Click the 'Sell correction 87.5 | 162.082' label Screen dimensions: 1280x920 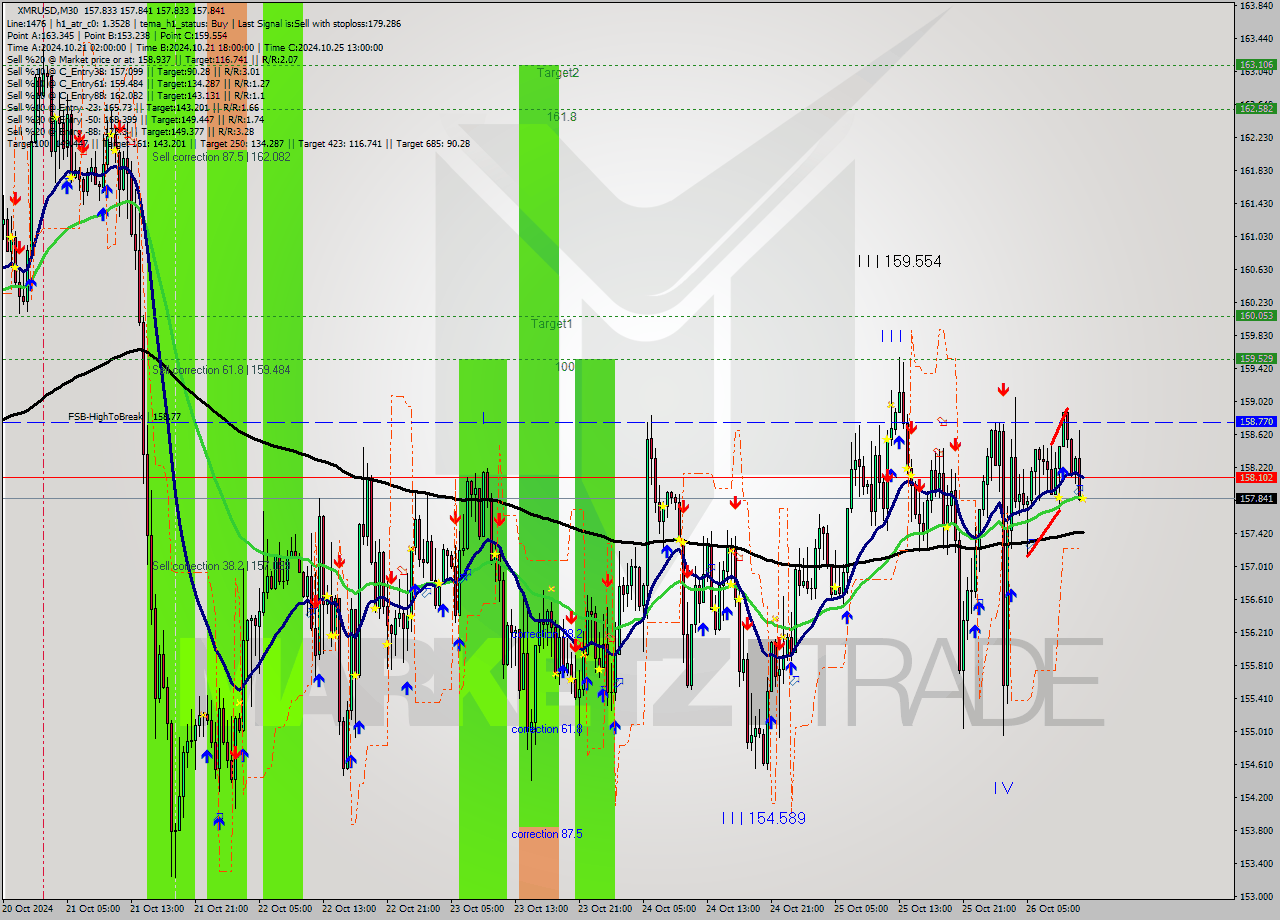221,157
